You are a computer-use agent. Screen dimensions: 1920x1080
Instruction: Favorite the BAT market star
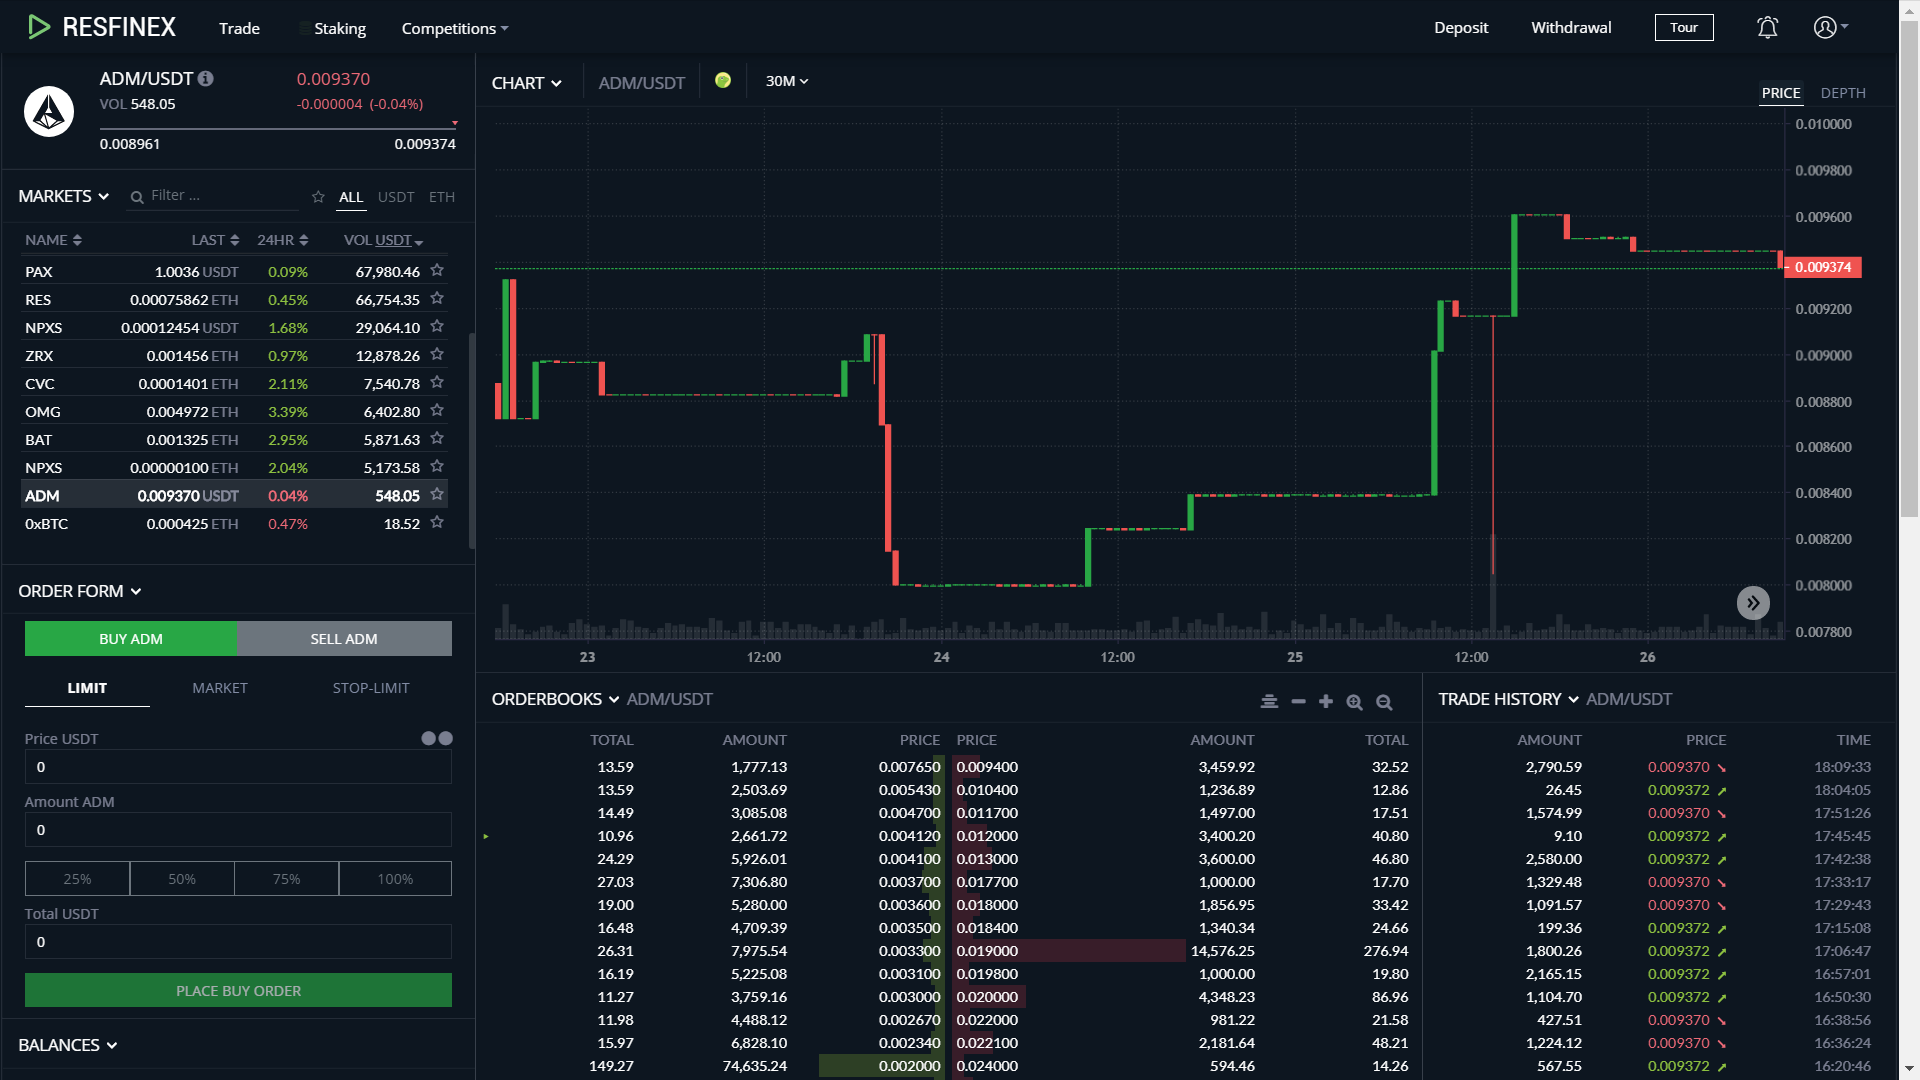click(437, 439)
